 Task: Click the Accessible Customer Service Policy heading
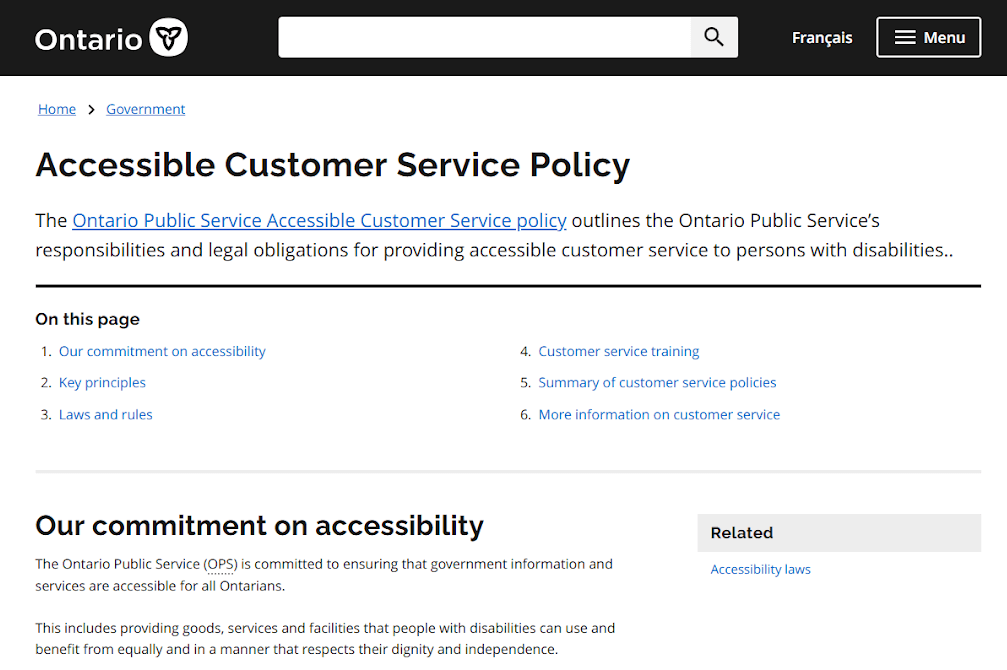(x=332, y=164)
